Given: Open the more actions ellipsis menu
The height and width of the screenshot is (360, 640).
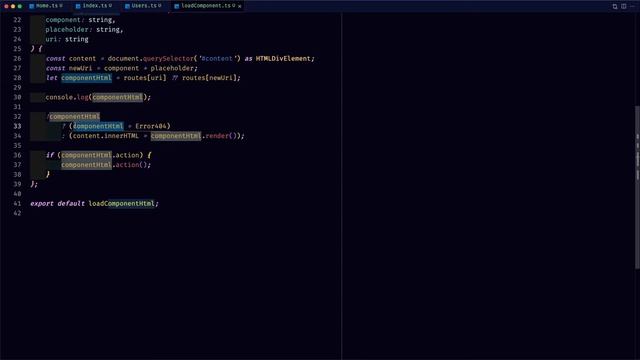Looking at the screenshot, I should (x=632, y=6).
